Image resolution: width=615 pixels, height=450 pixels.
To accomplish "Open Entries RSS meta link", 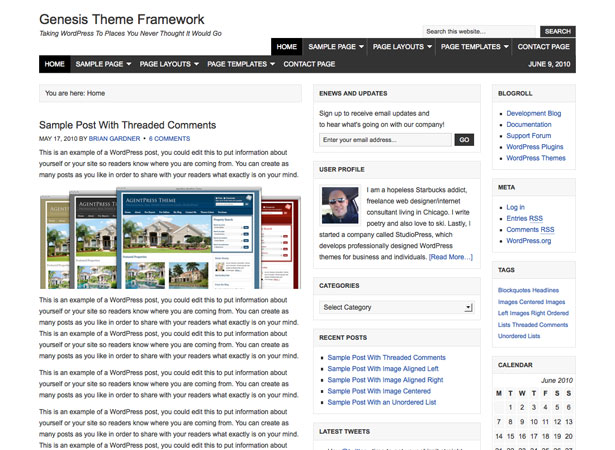I will tap(524, 219).
